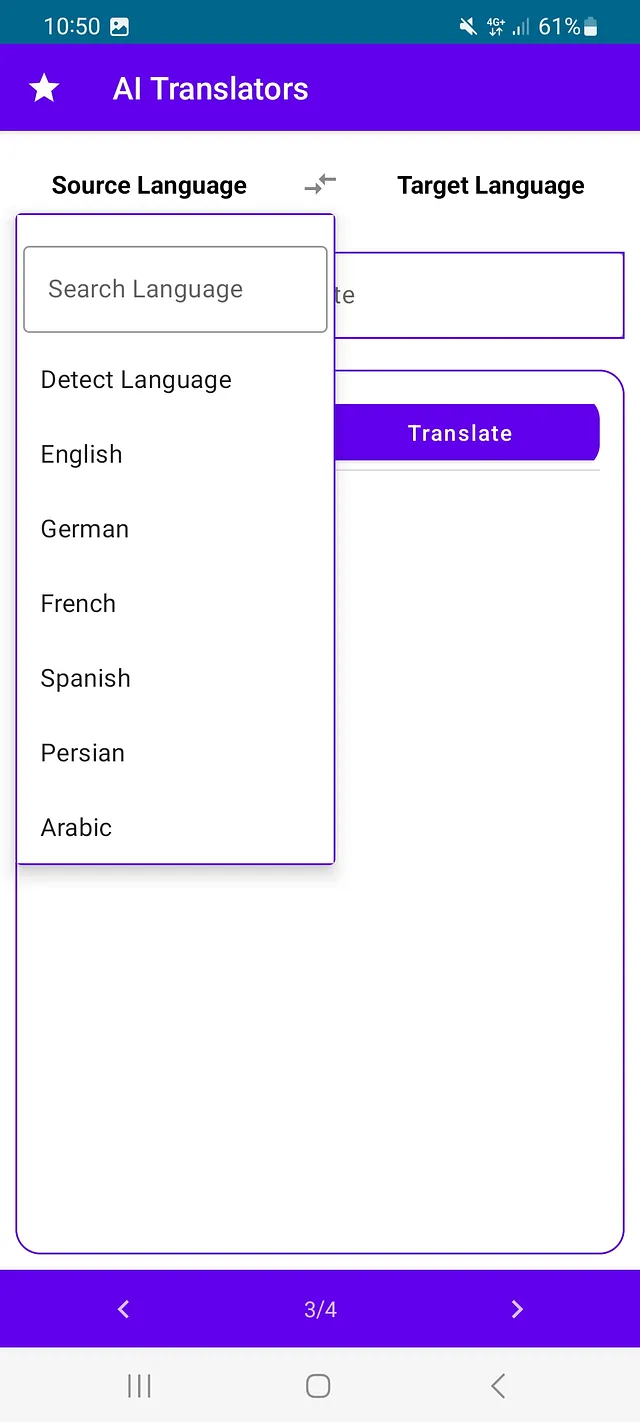The image size is (640, 1422).
Task: Go to previous page arrow
Action: coord(123,1309)
